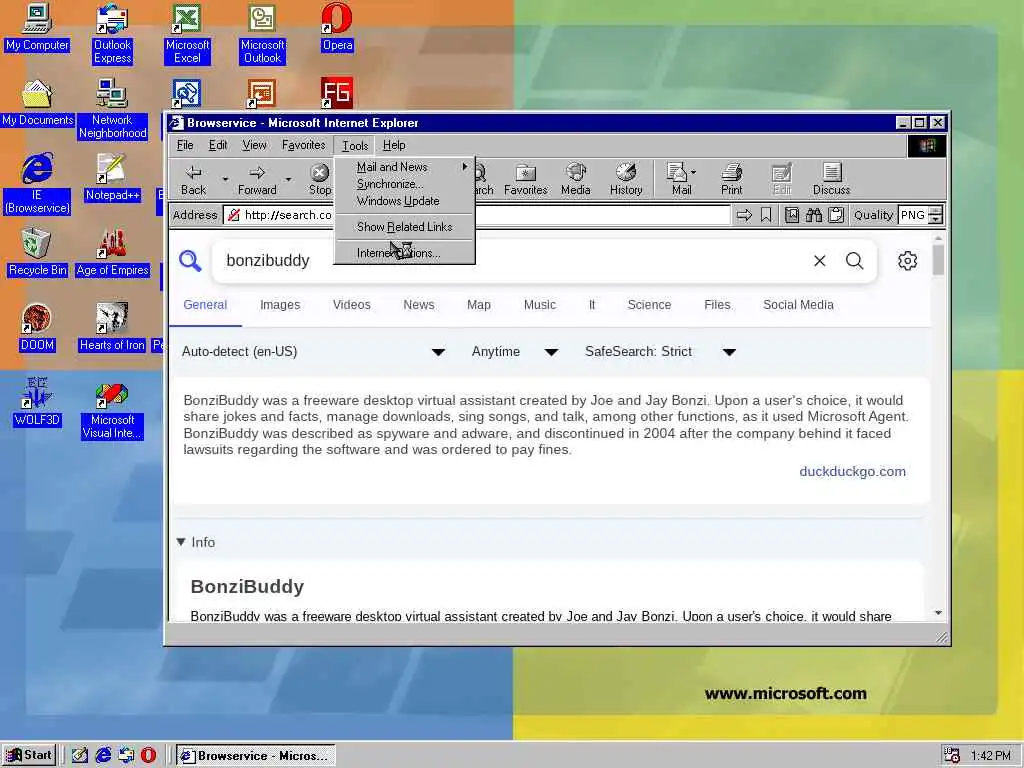The image size is (1024, 768).
Task: Open the File menu
Action: click(x=185, y=145)
